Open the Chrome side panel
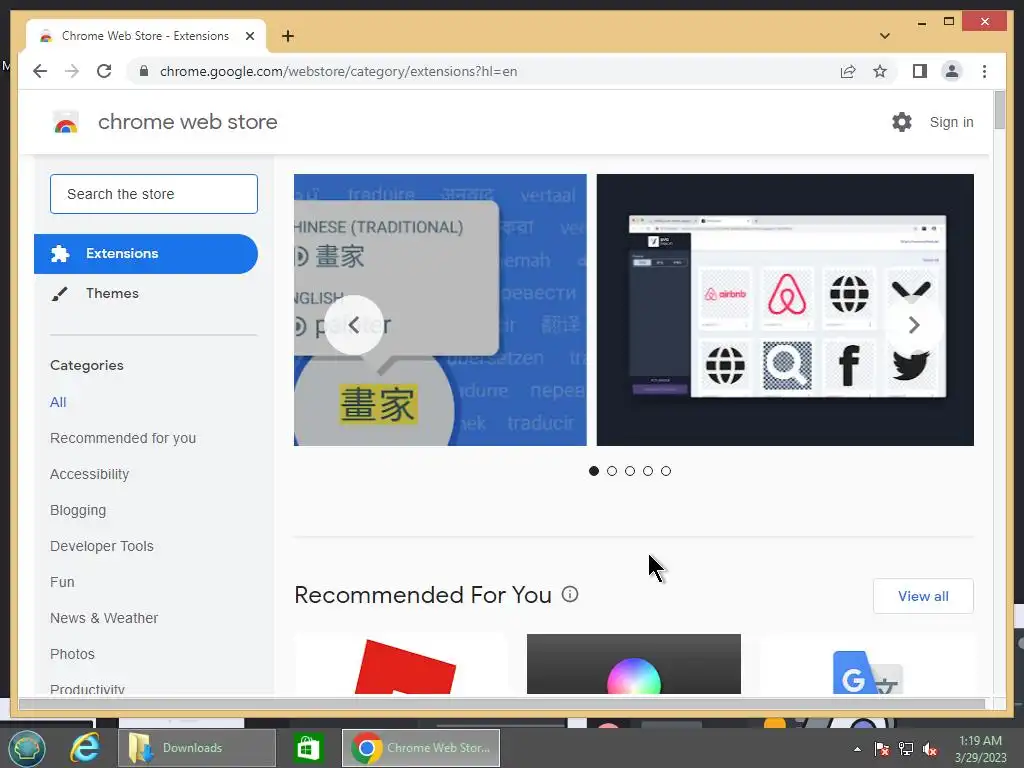Image resolution: width=1024 pixels, height=768 pixels. [920, 71]
